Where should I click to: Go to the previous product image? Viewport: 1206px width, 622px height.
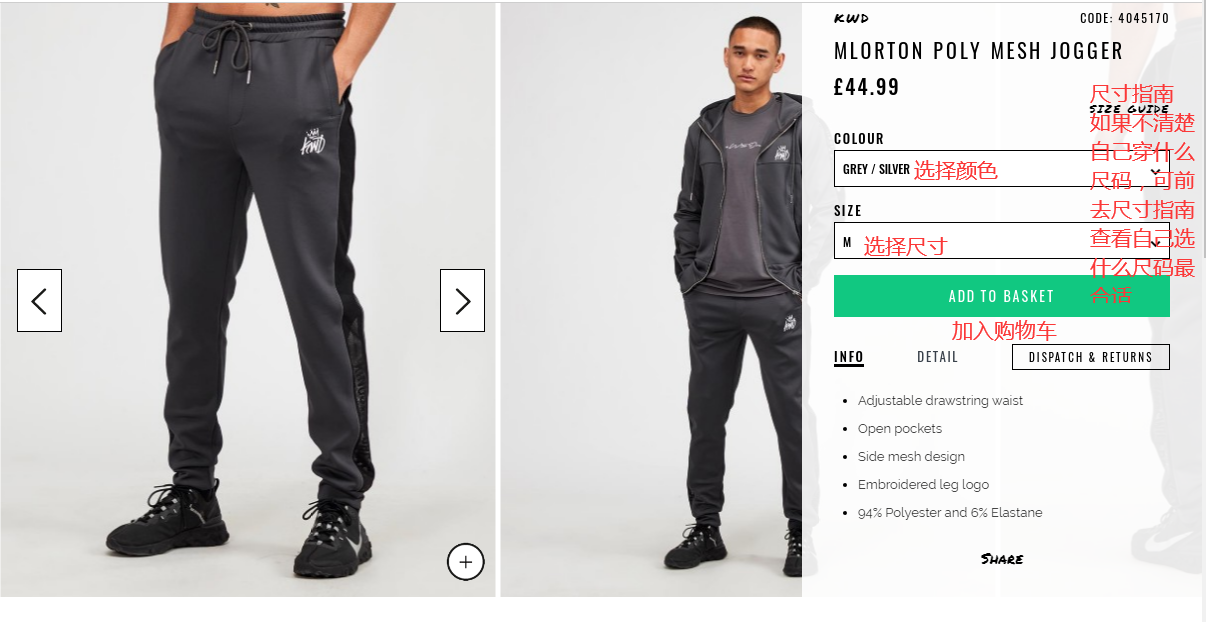coord(39,300)
